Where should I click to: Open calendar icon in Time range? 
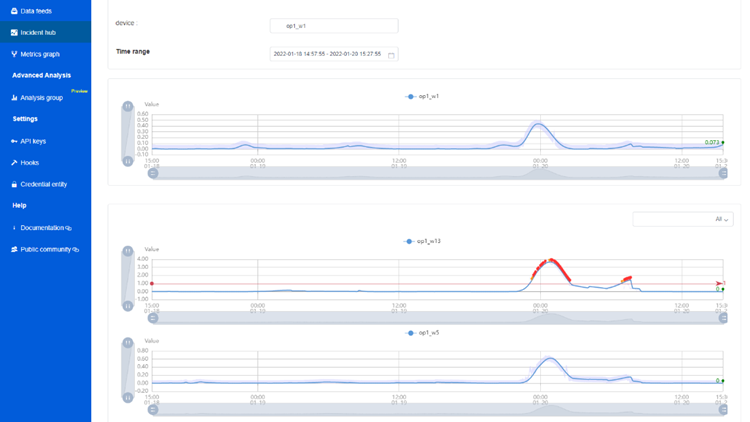click(x=391, y=55)
